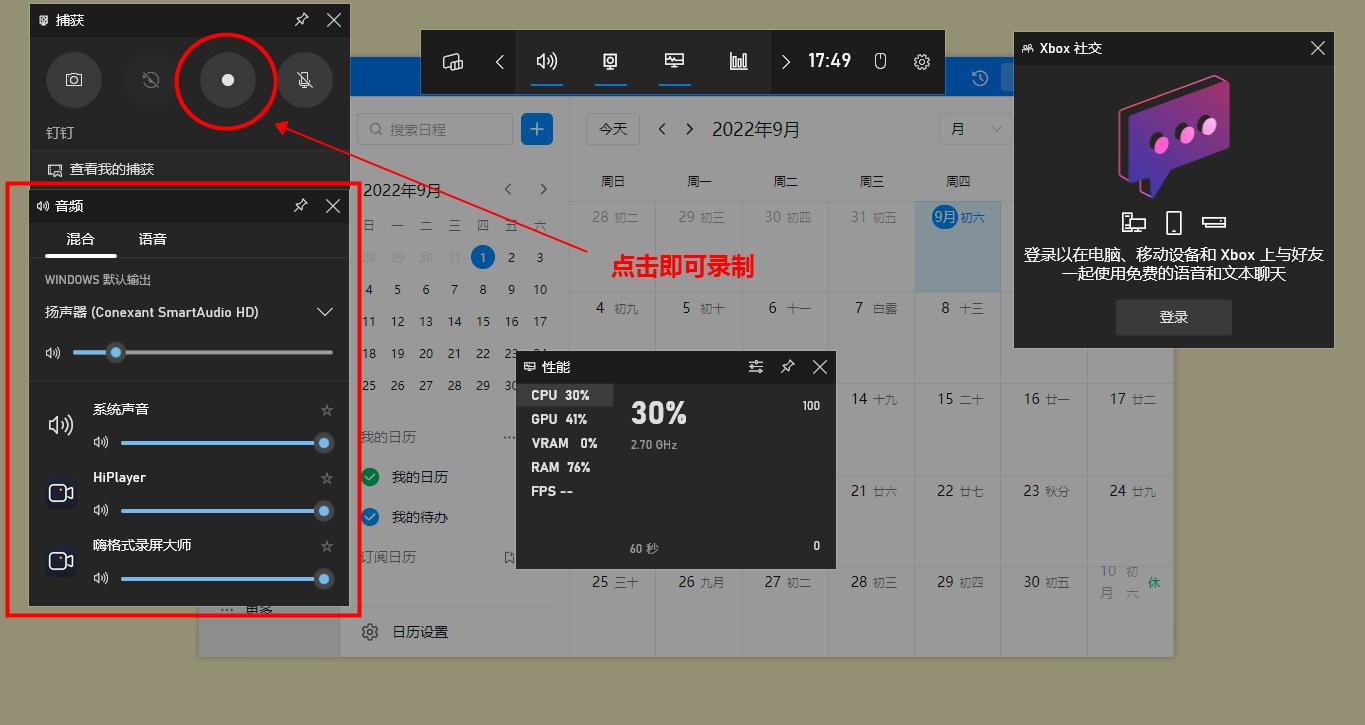Open the 2022年9月 month picker in main calendar
Image resolution: width=1365 pixels, height=725 pixels.
(x=756, y=129)
